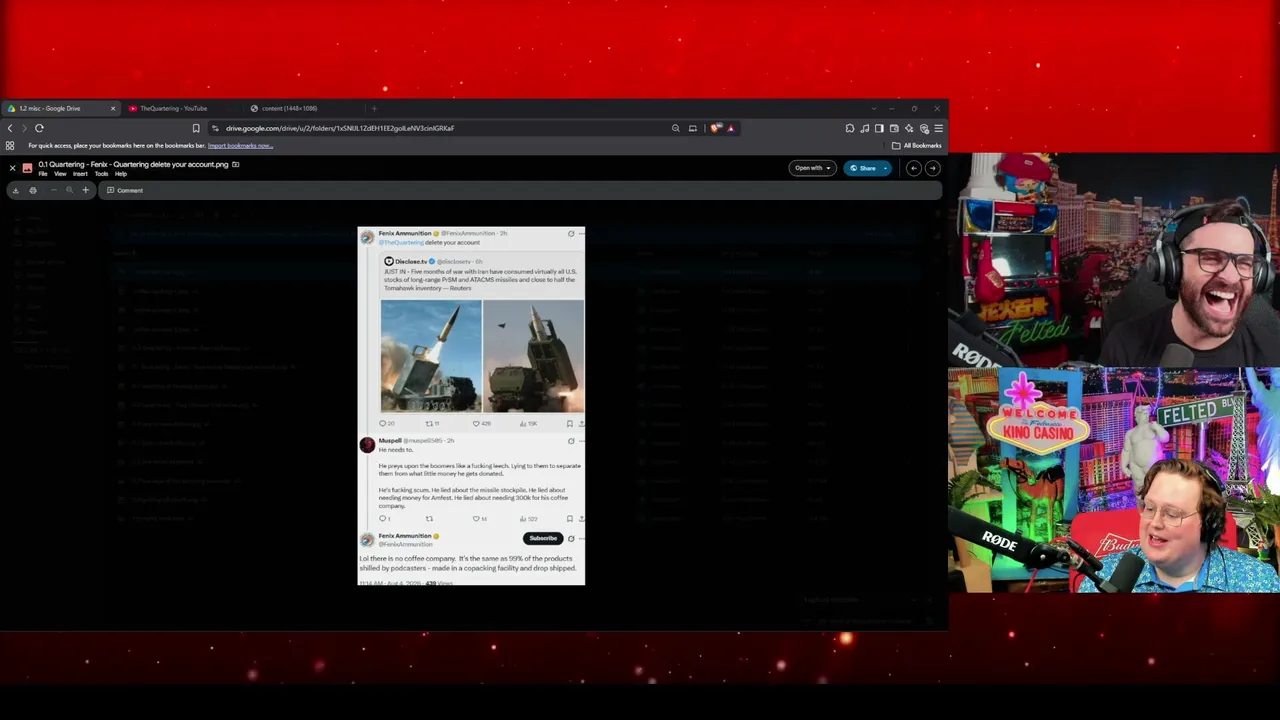Screen dimensions: 1280x720
Task: Click the site info icon in address bar
Action: (215, 128)
